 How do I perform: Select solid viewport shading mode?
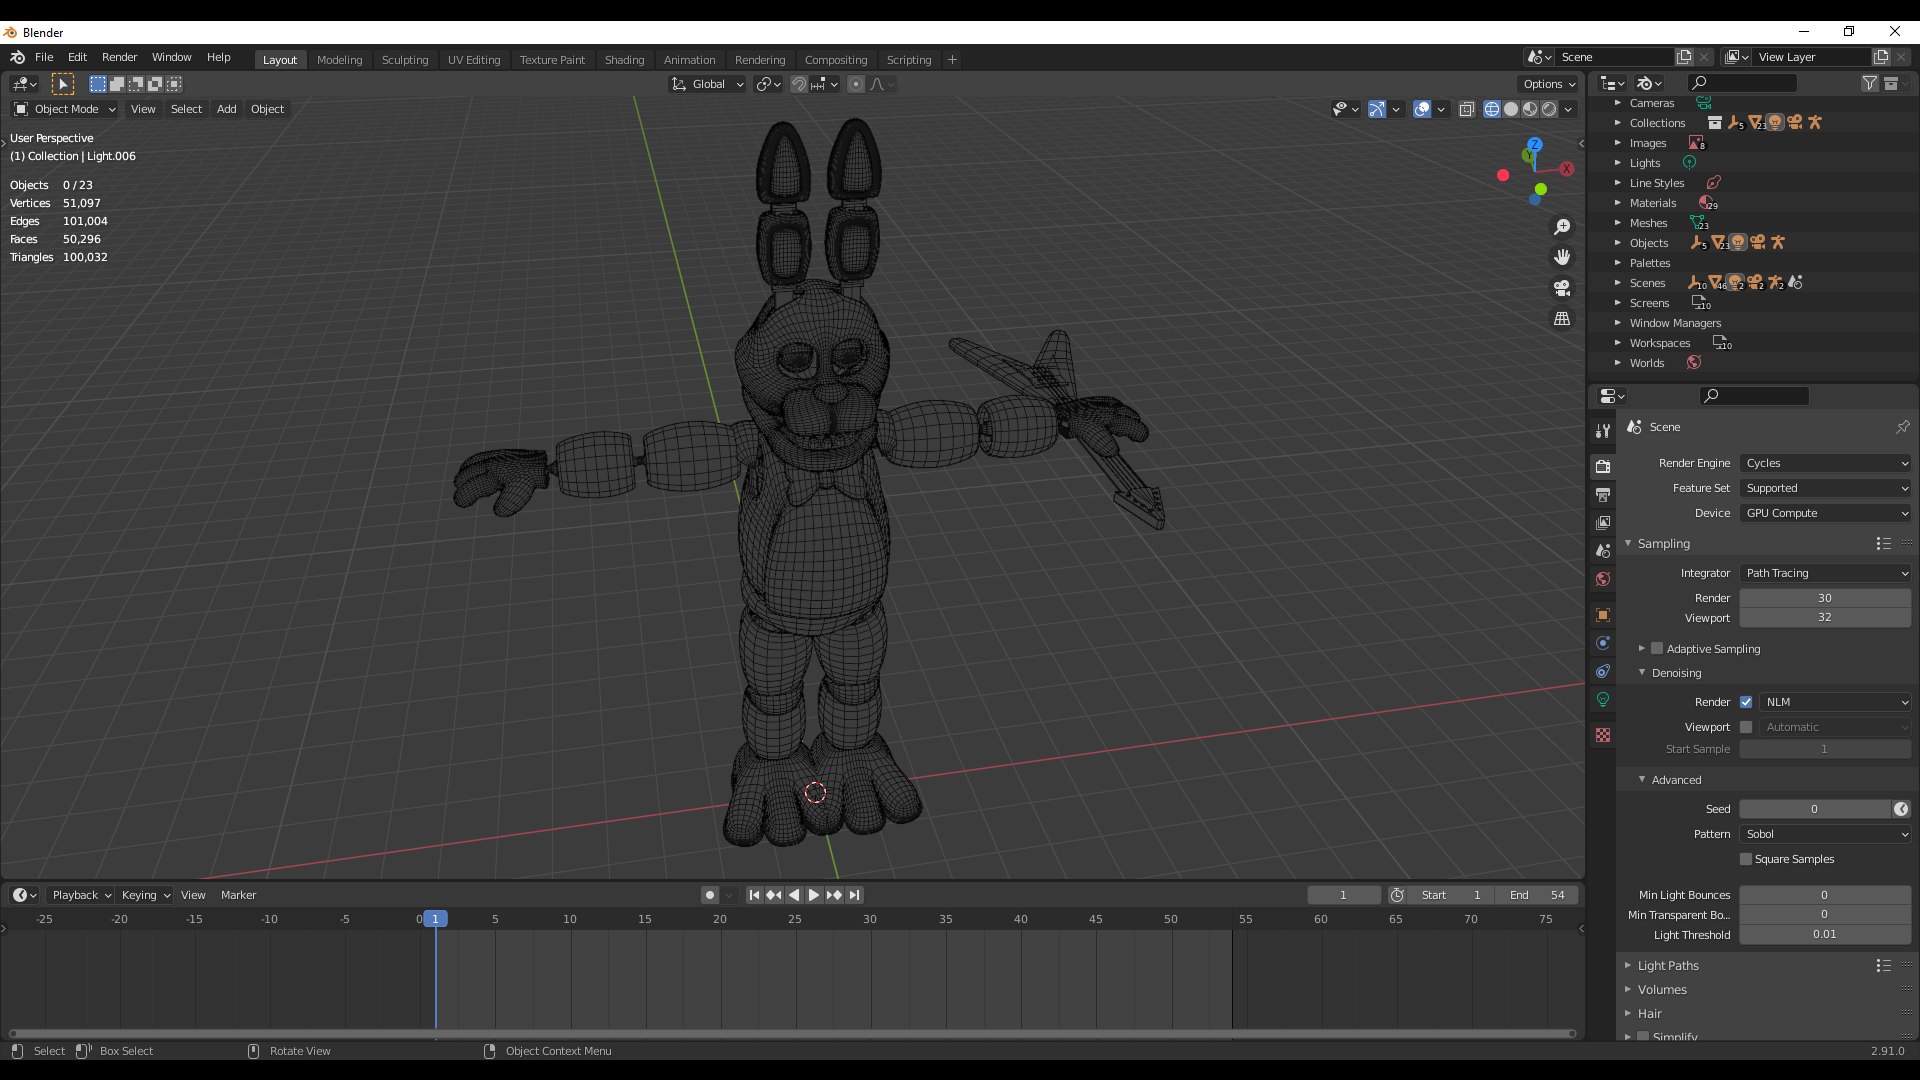(1511, 109)
